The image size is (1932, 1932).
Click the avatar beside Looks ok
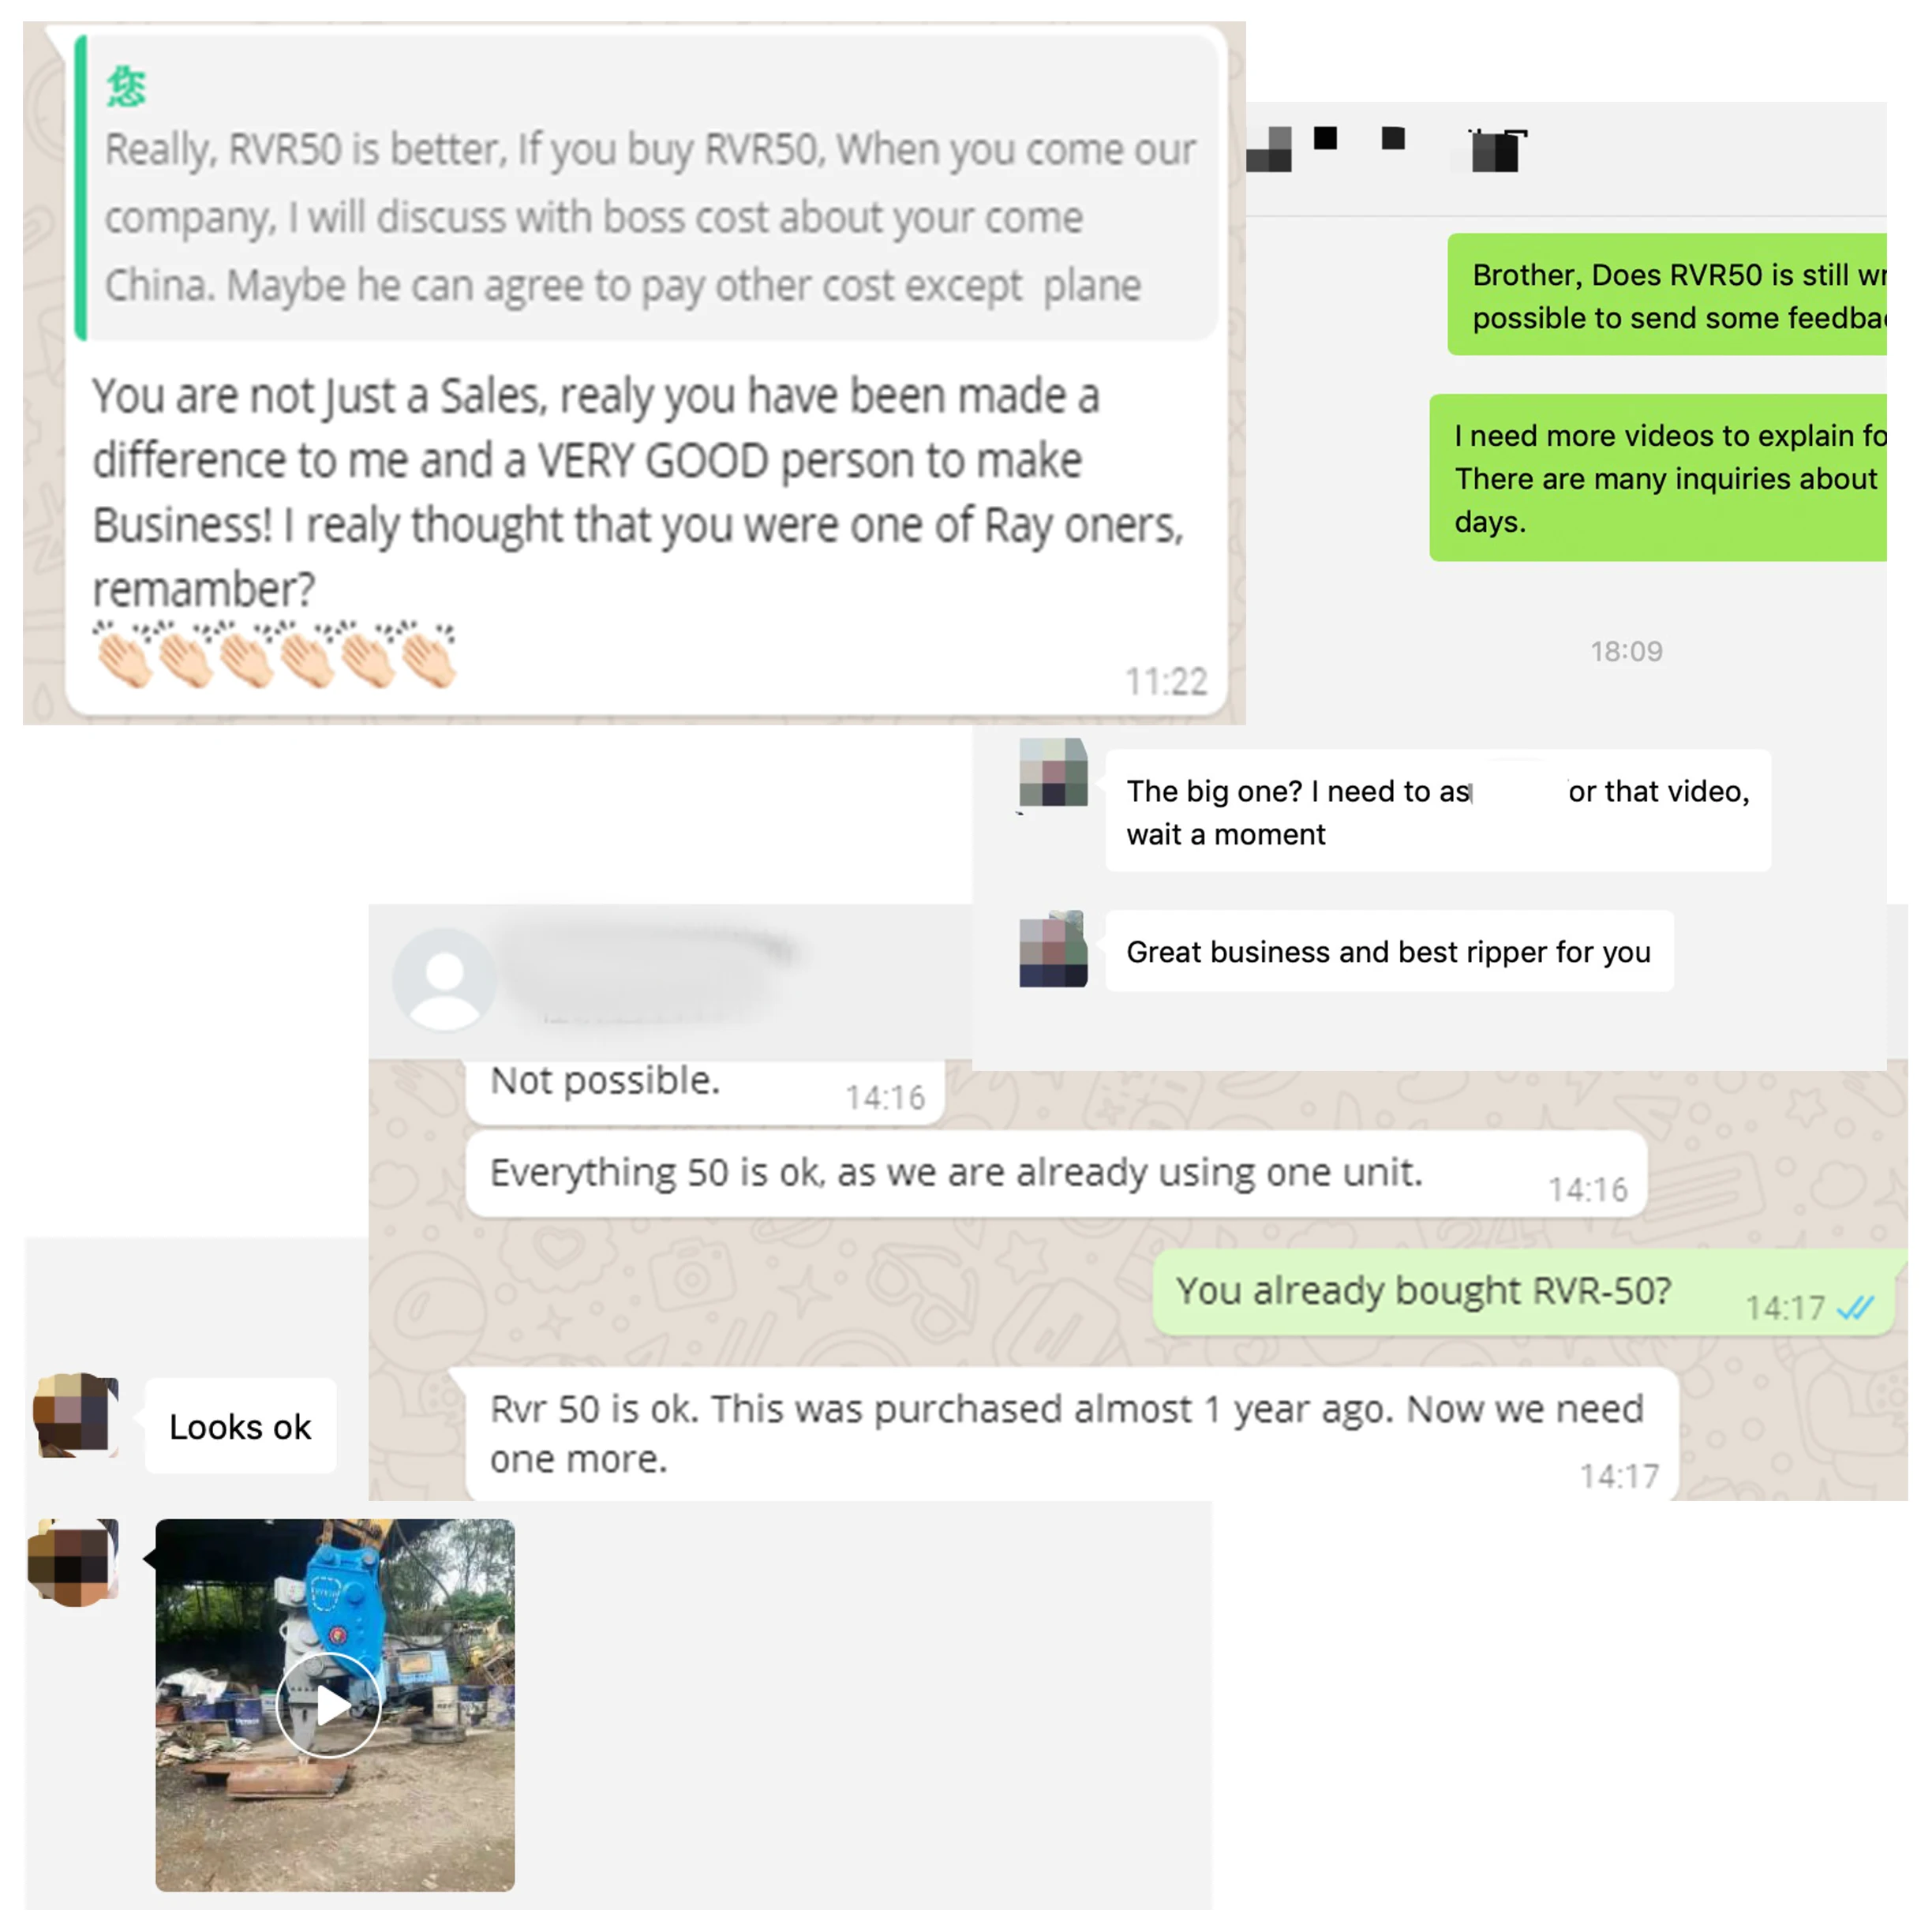(x=77, y=1414)
